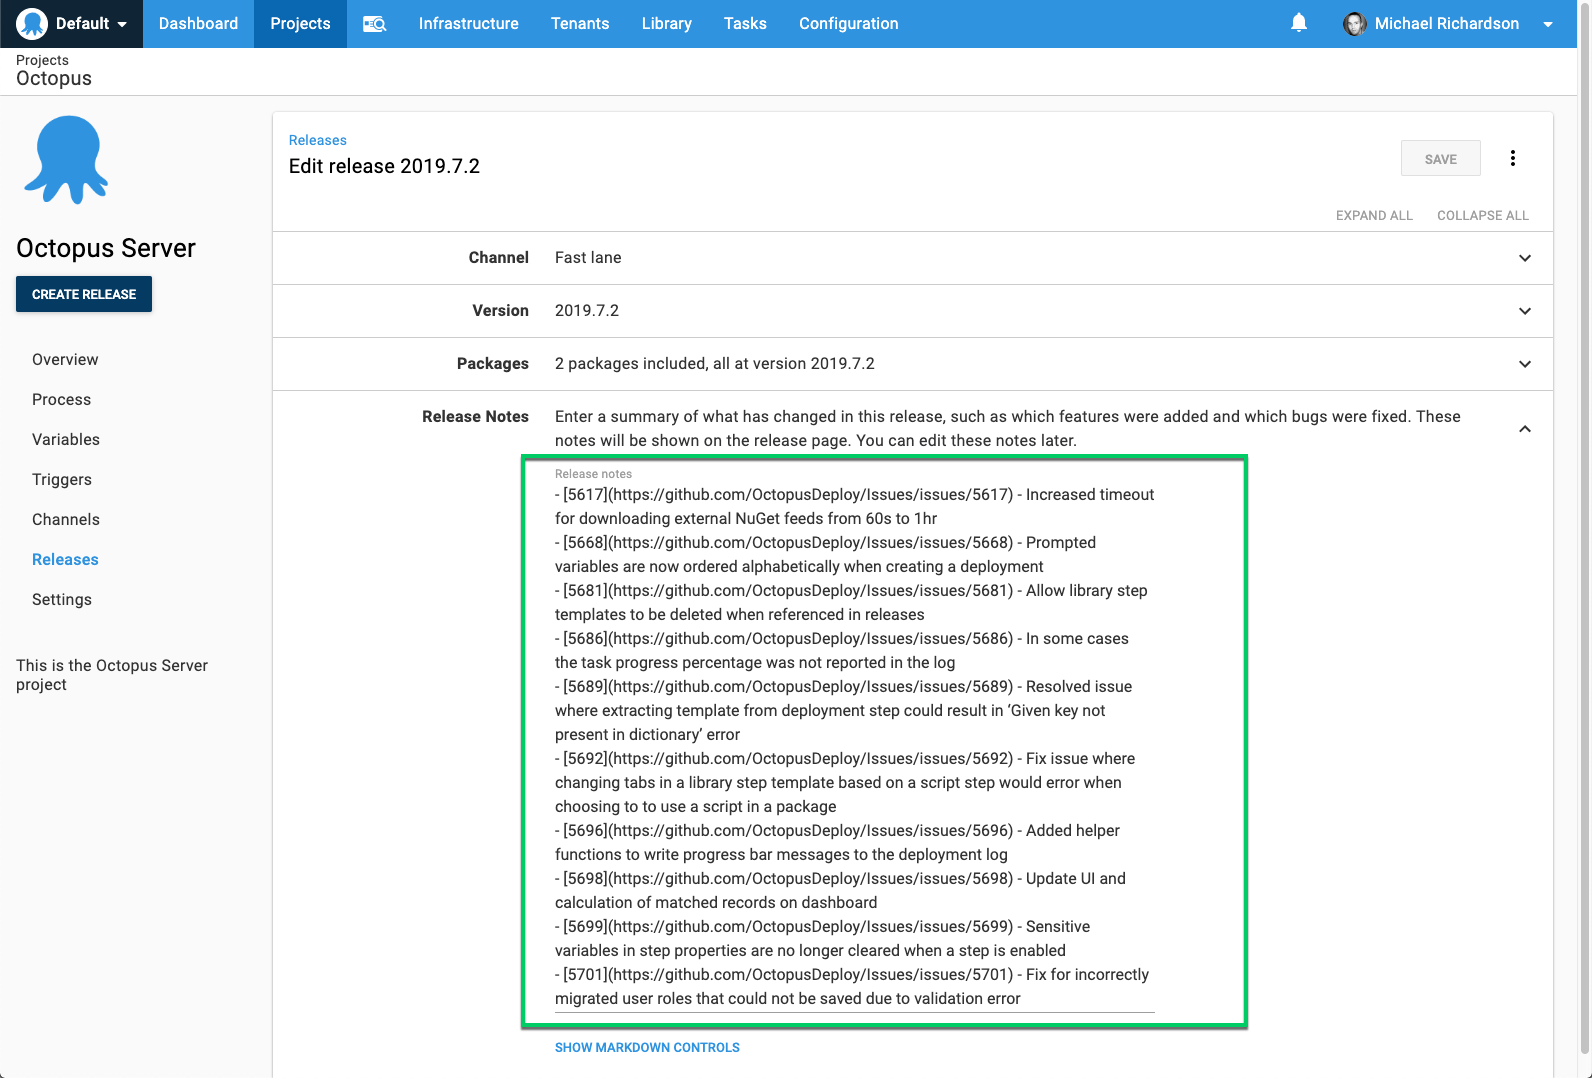Click the 'Release Notes' section label
Image resolution: width=1592 pixels, height=1078 pixels.
[x=475, y=417]
